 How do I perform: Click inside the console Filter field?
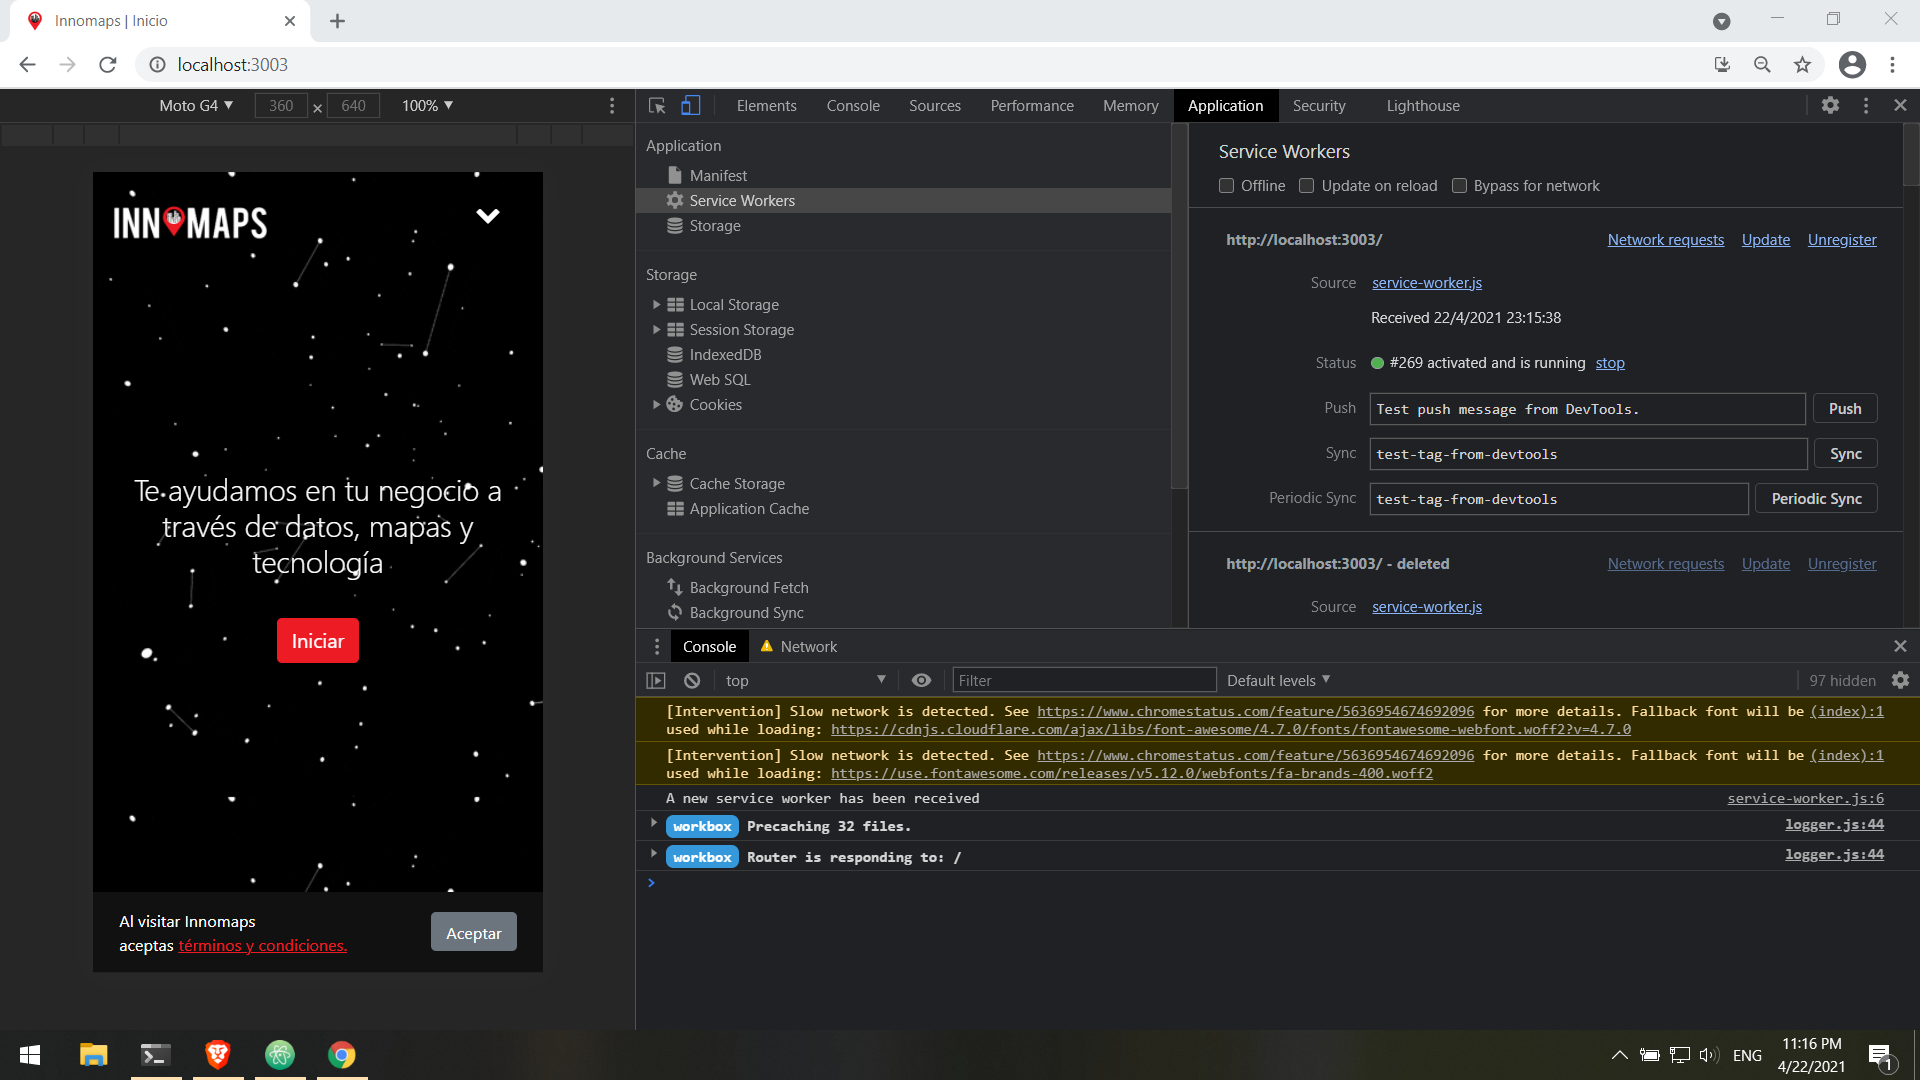1084,680
